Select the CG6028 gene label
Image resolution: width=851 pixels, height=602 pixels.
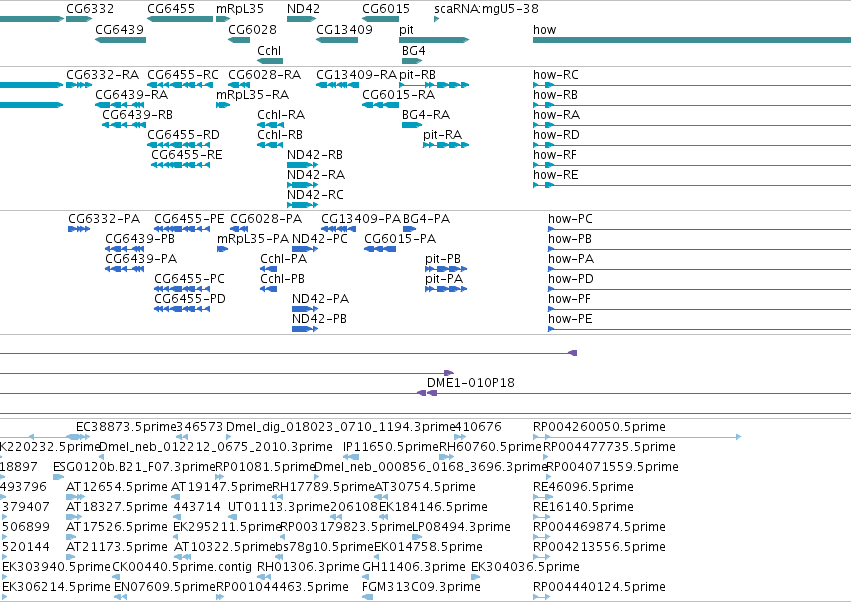point(252,29)
